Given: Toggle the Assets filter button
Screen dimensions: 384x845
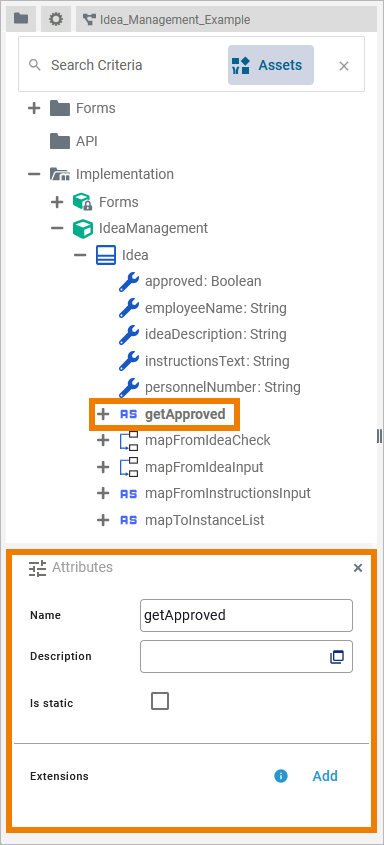Looking at the screenshot, I should pyautogui.click(x=271, y=65).
